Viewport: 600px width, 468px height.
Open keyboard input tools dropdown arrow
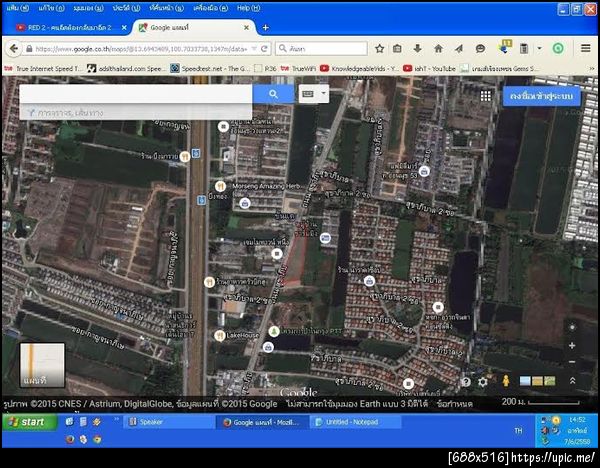tap(324, 93)
